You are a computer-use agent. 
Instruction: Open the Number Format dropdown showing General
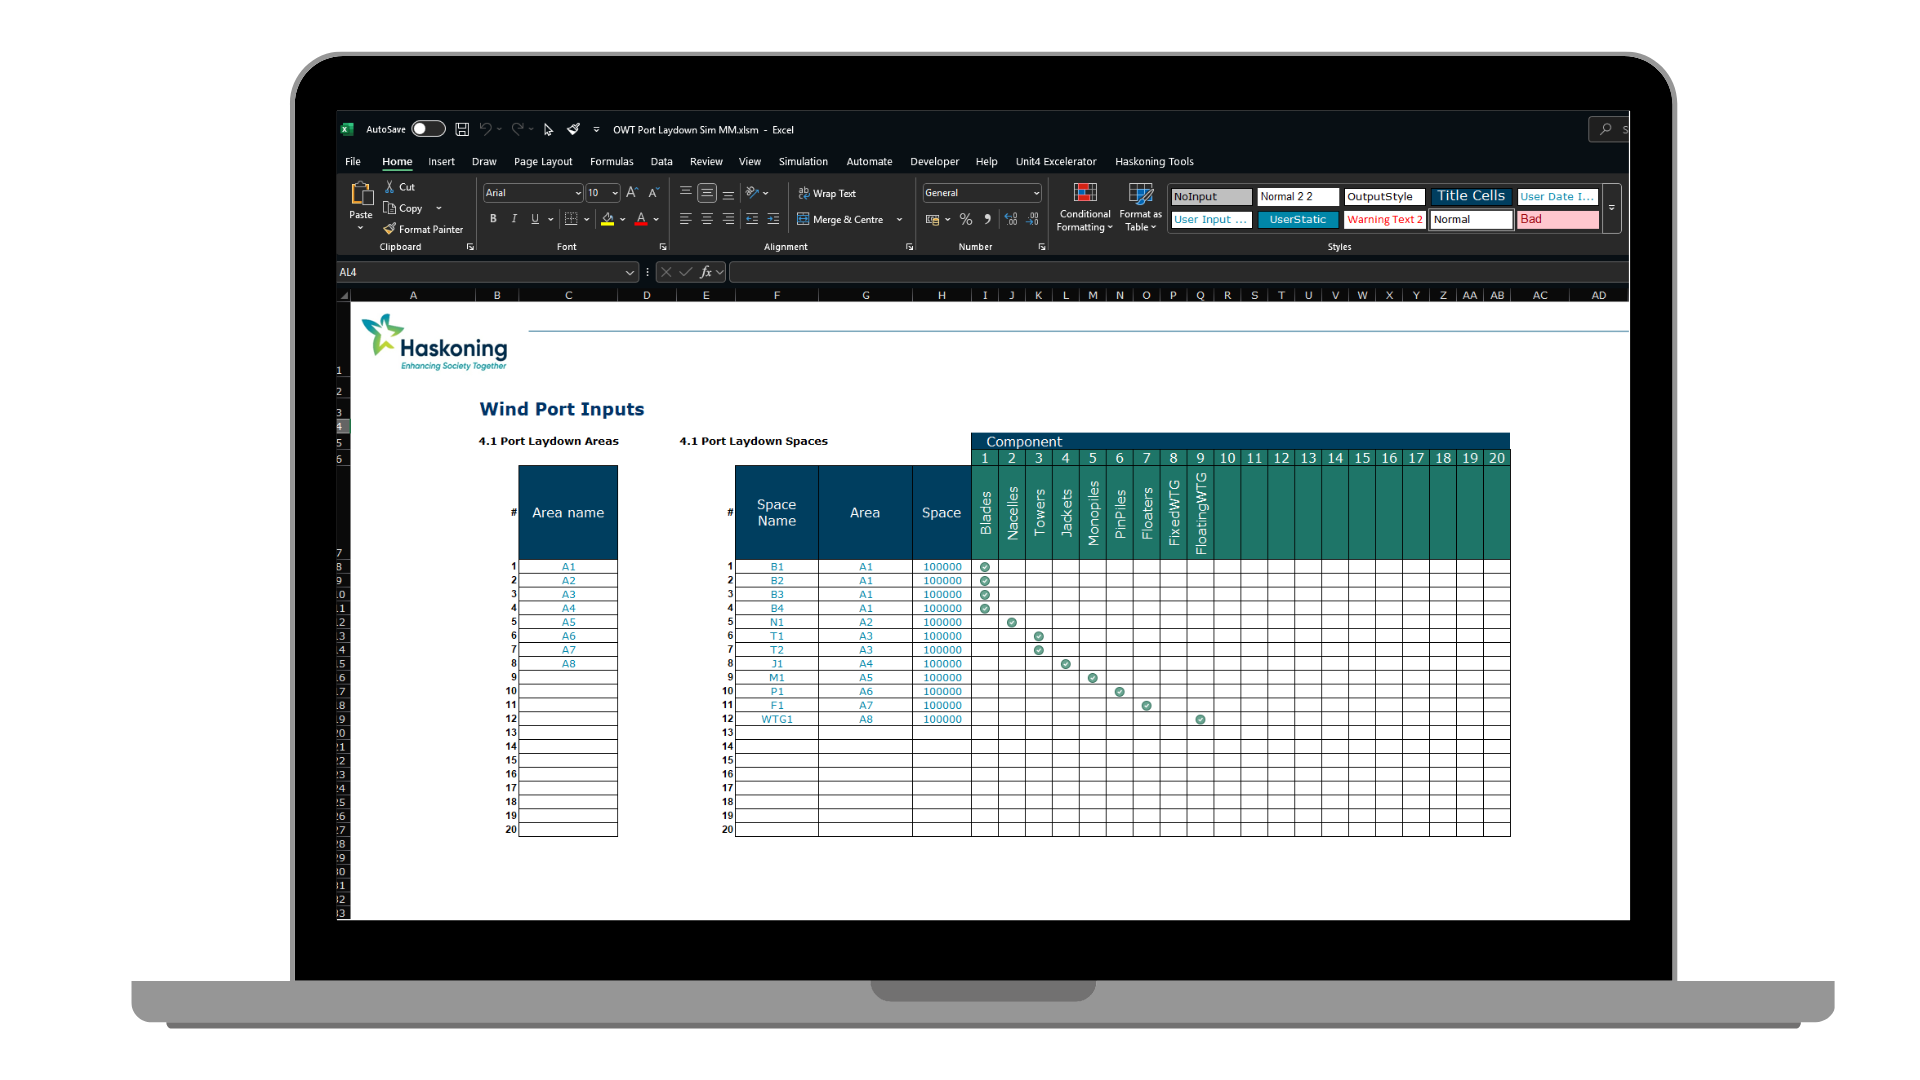coord(1036,192)
